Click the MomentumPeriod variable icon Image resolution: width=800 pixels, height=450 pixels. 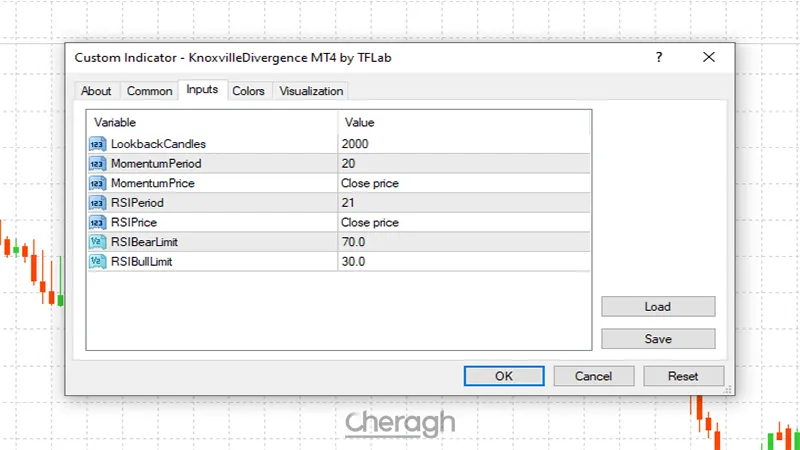(x=97, y=164)
